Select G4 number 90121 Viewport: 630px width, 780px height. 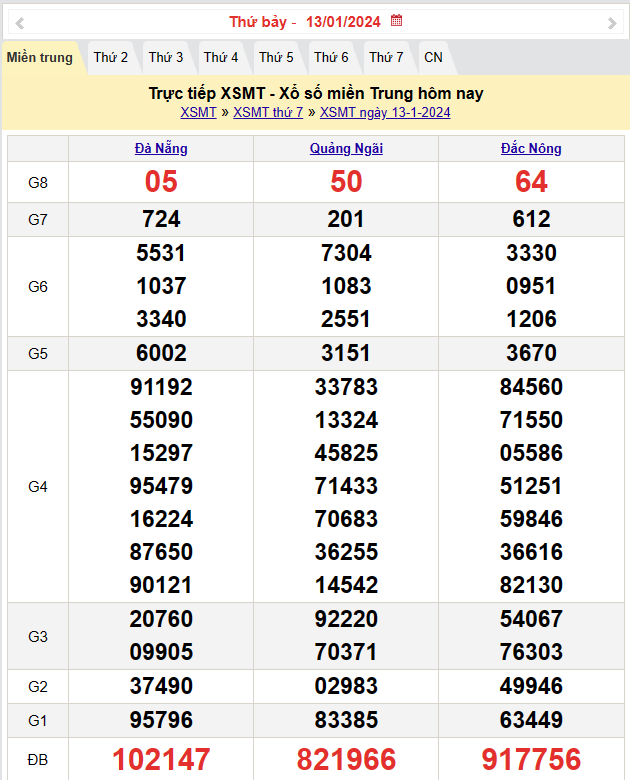tap(161, 585)
